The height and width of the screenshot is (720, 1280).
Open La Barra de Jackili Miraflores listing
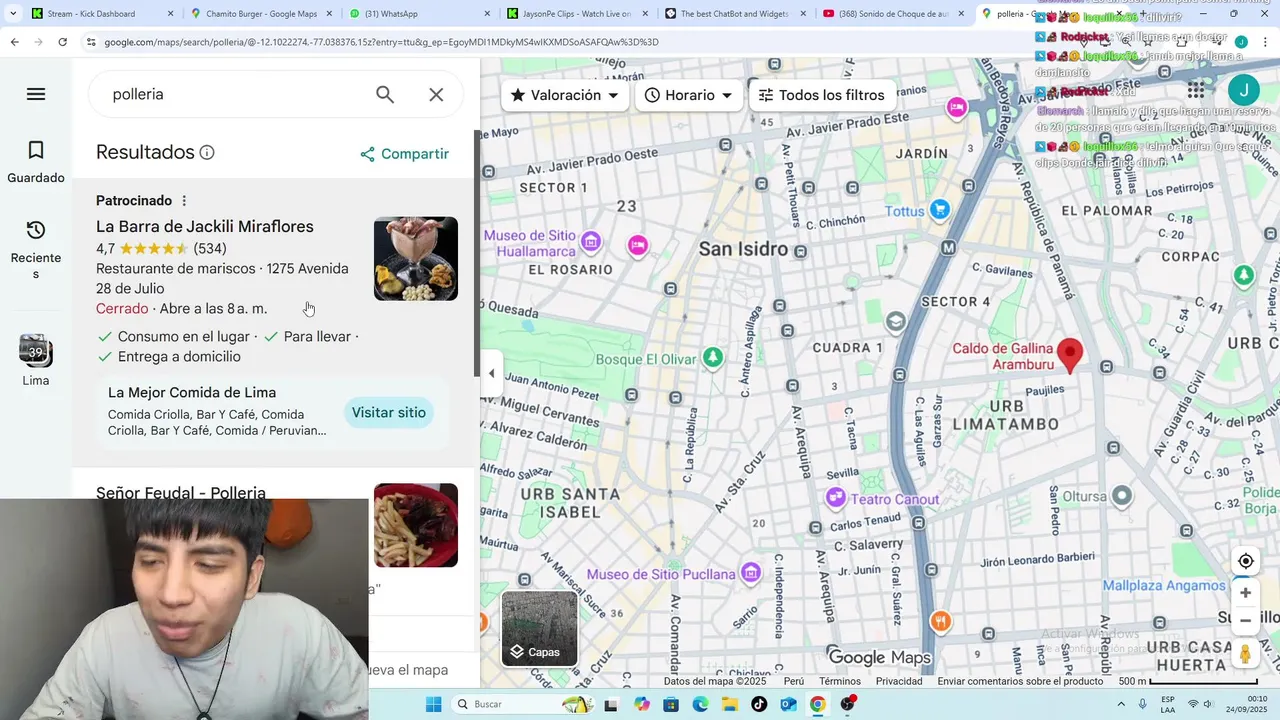pos(205,227)
